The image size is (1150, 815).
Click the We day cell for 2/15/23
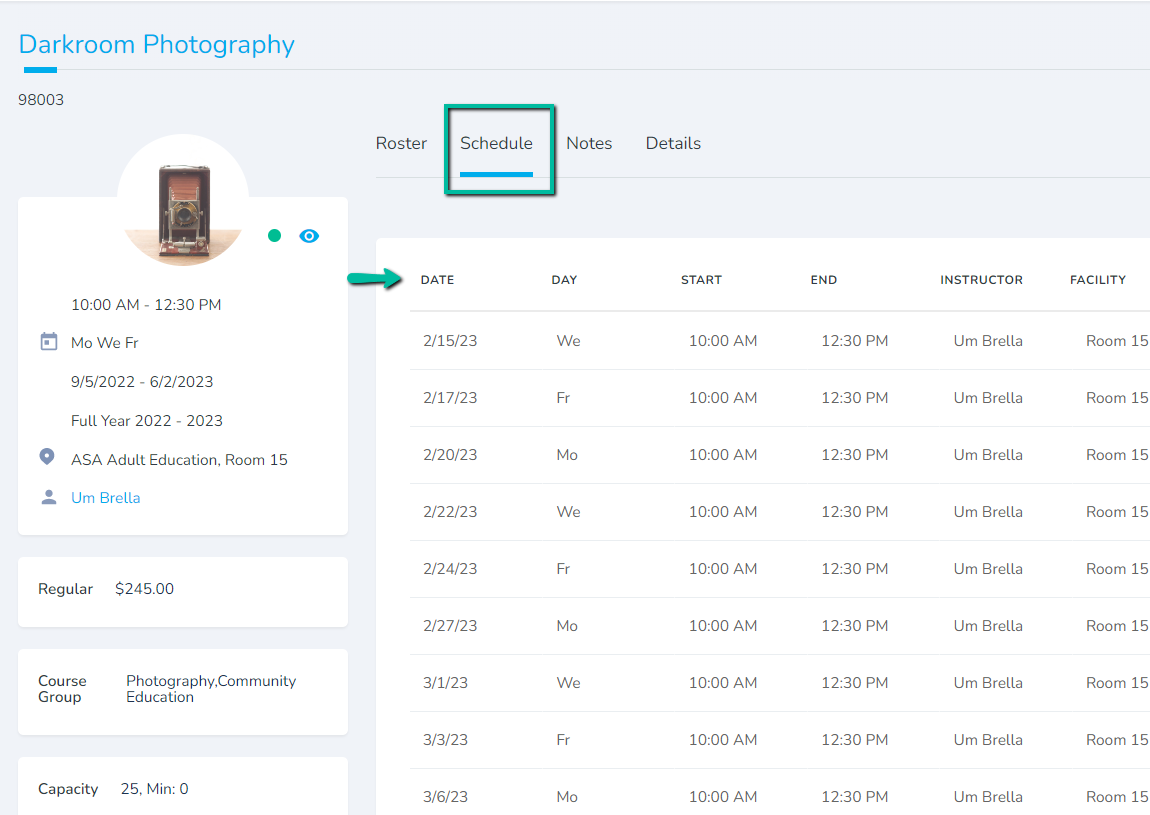(568, 340)
